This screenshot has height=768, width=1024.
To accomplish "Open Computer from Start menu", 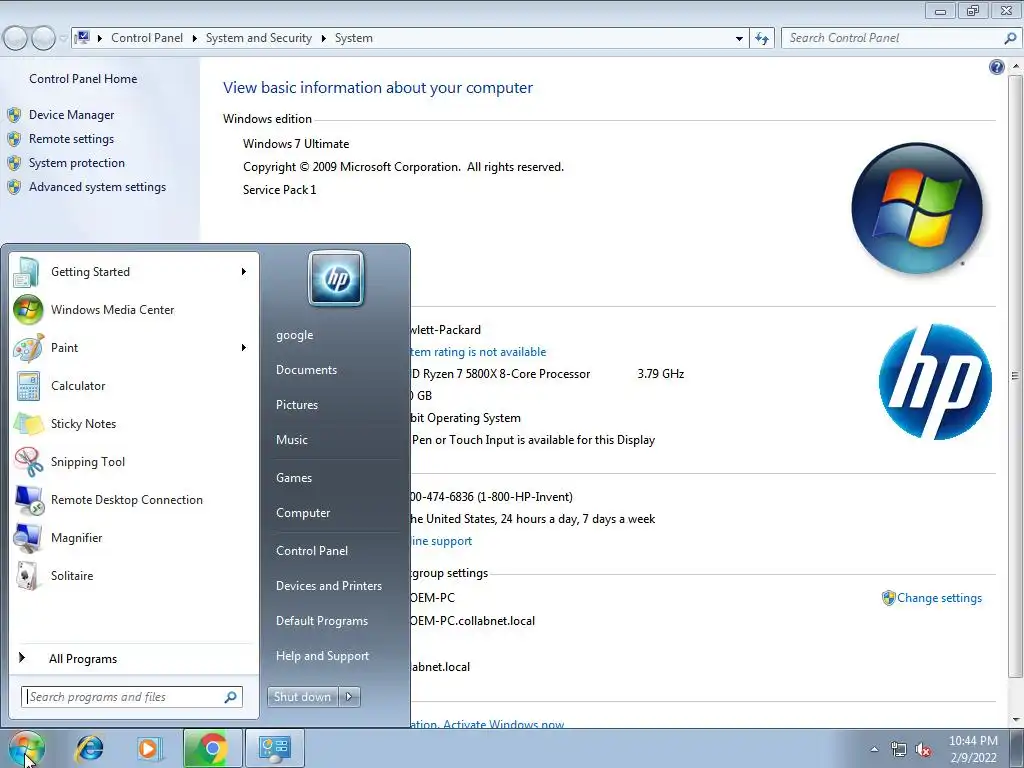I will (303, 513).
